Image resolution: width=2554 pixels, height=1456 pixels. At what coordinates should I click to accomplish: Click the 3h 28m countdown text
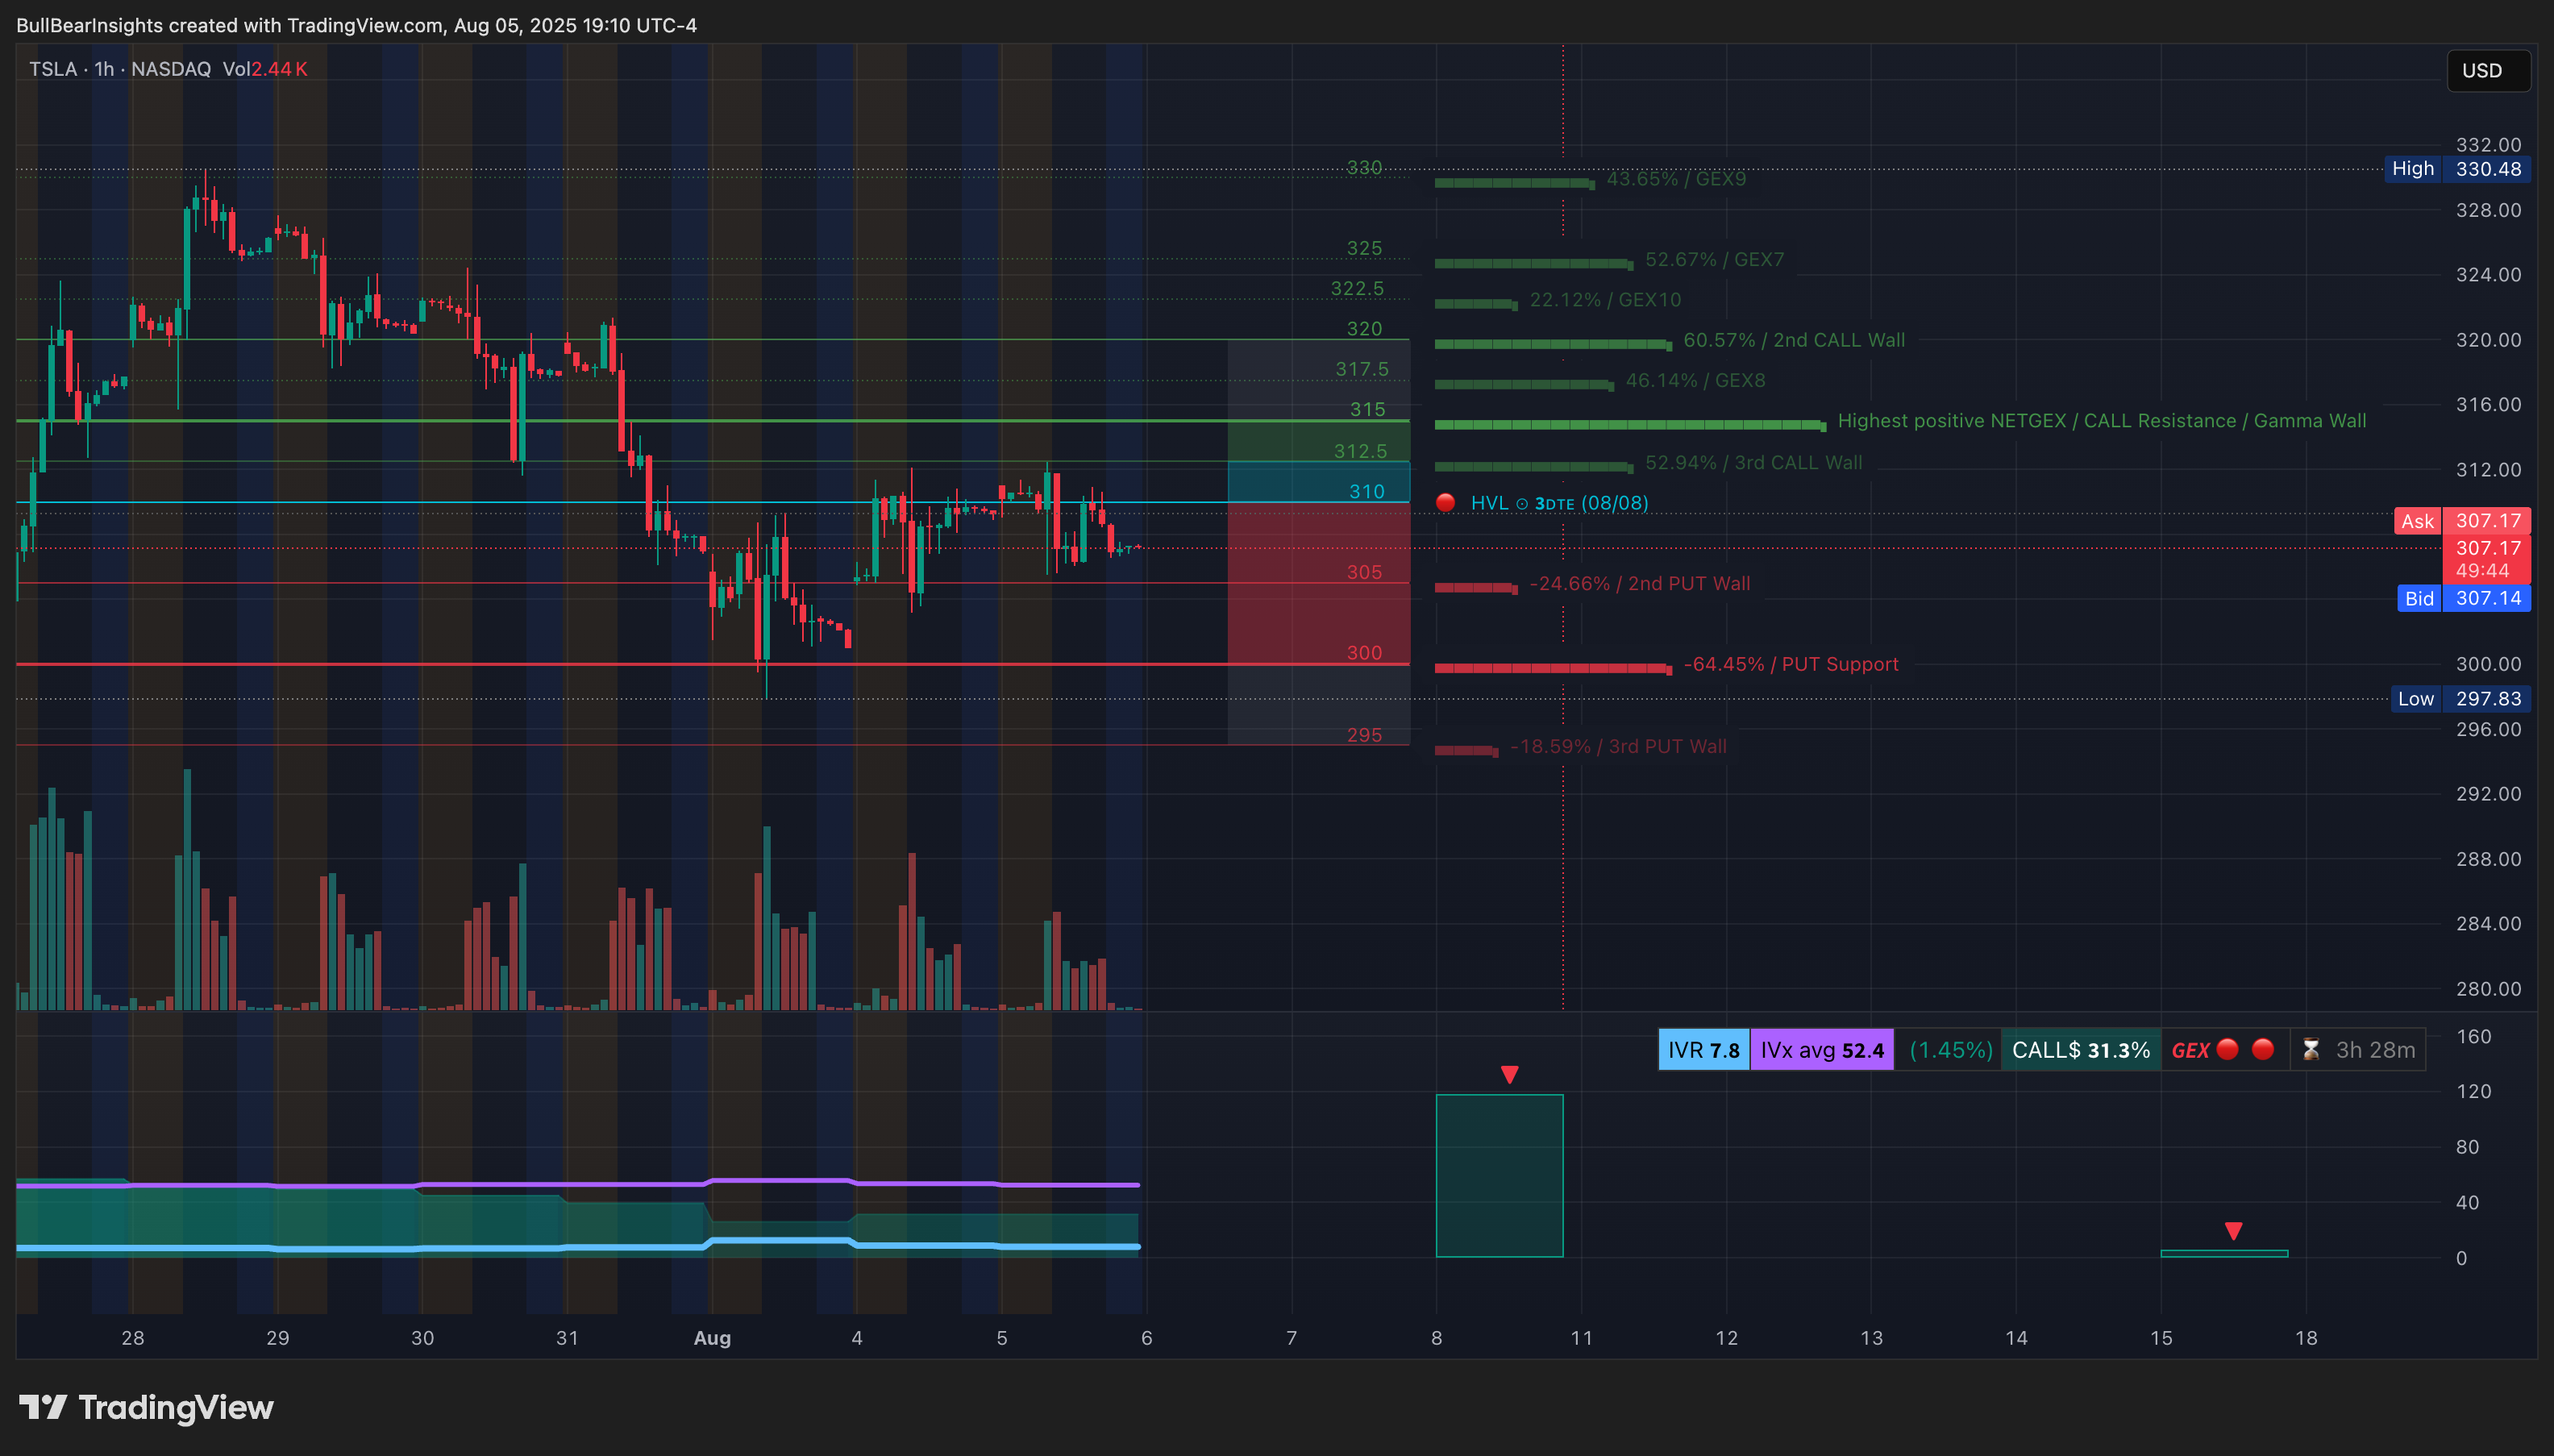click(x=2375, y=1050)
